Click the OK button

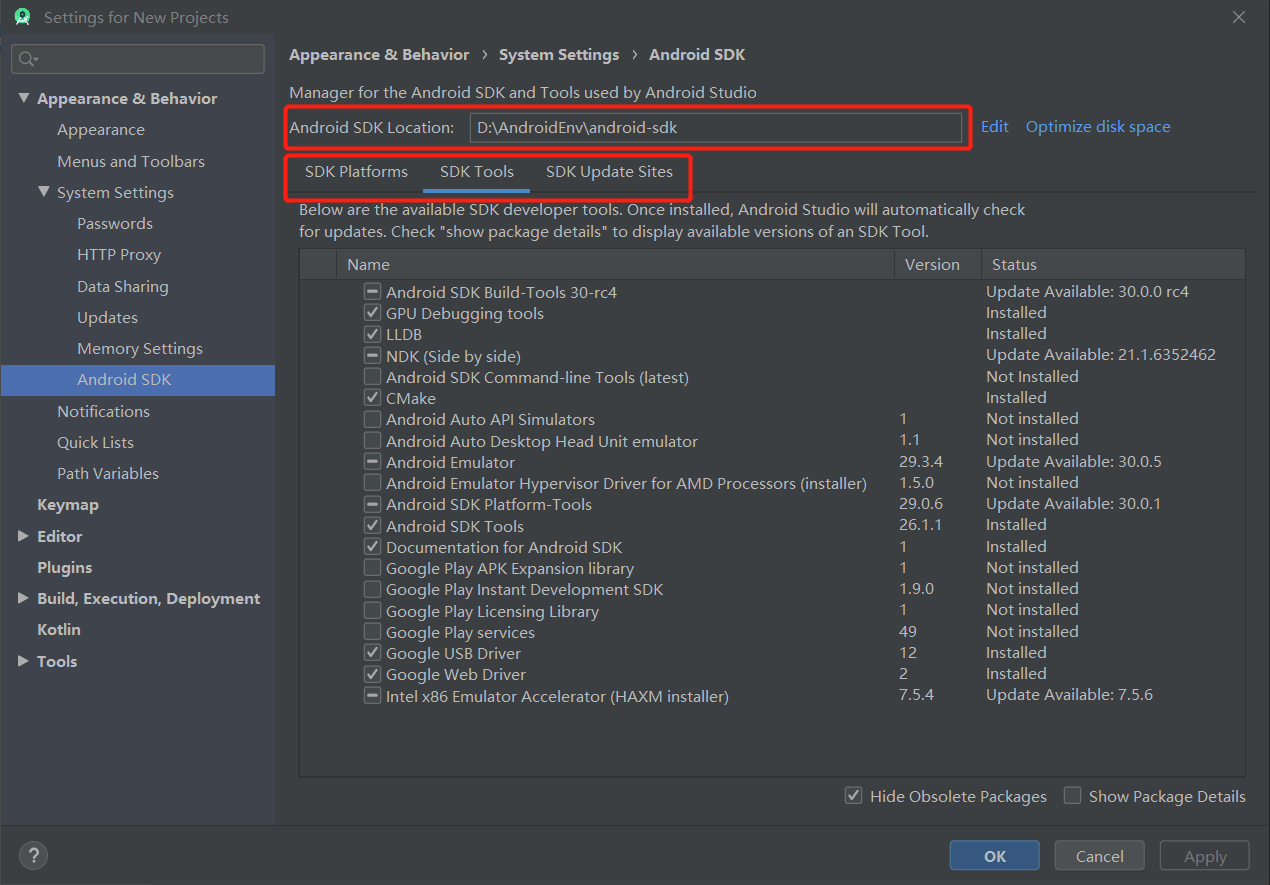click(x=995, y=856)
